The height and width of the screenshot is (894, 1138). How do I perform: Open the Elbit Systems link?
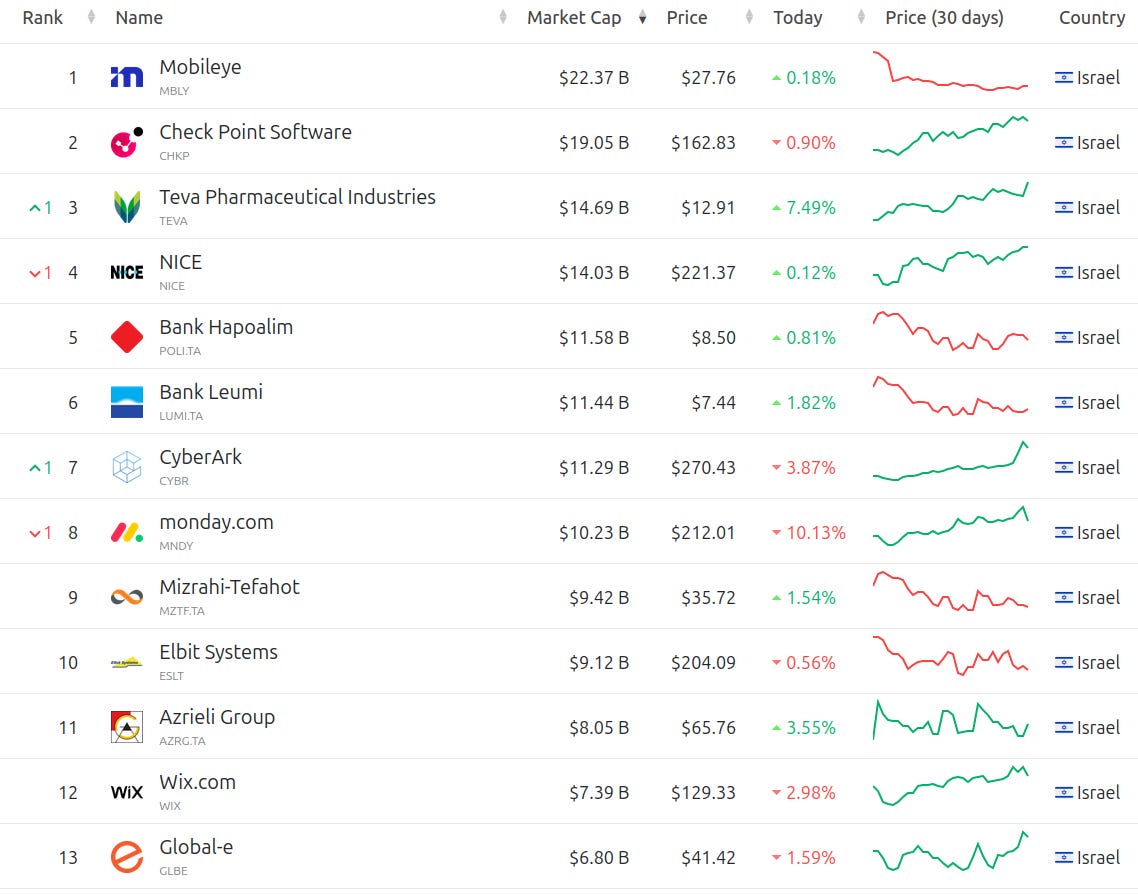218,652
